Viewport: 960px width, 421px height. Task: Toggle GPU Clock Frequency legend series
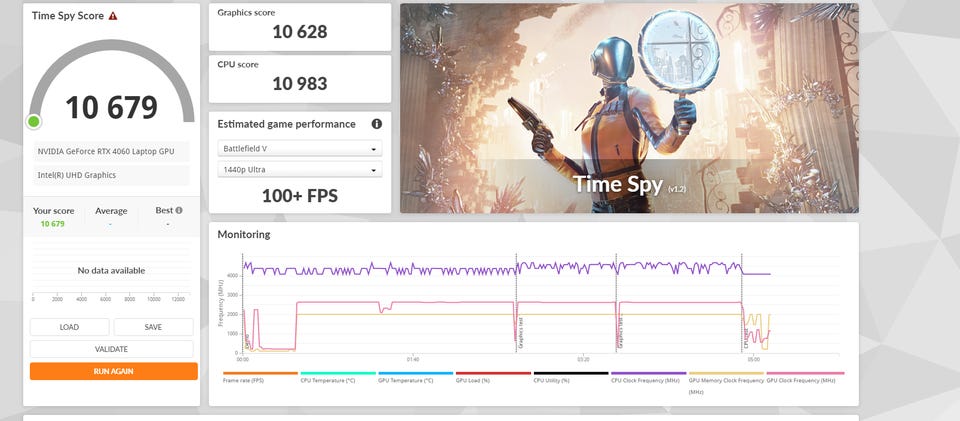[x=804, y=377]
